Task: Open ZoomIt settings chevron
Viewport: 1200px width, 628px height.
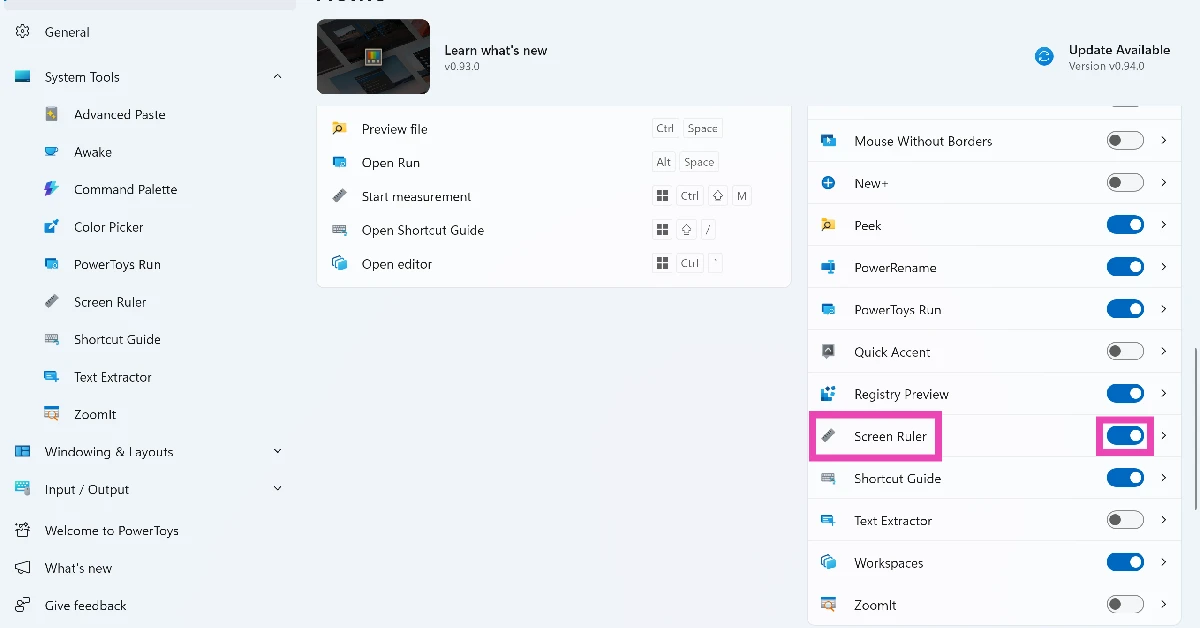Action: tap(1164, 604)
